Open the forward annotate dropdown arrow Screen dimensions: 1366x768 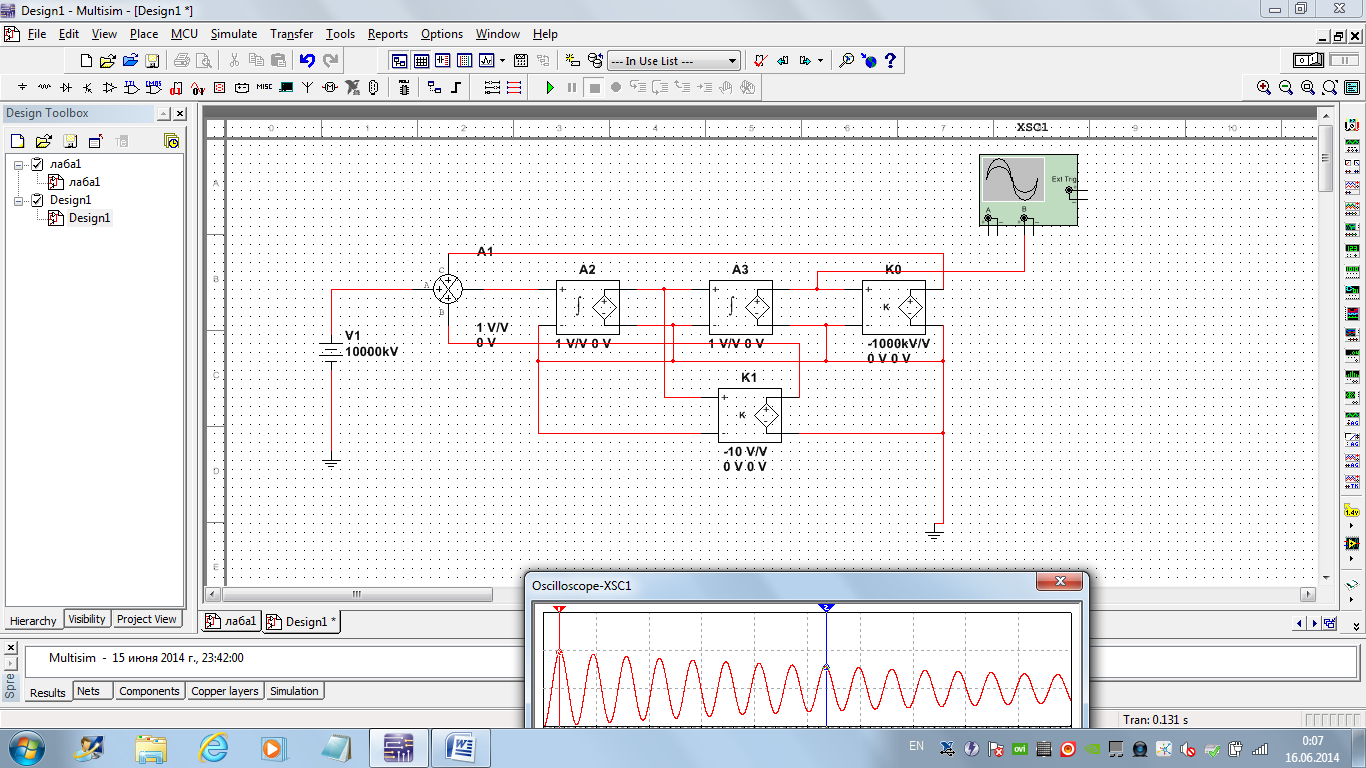click(820, 61)
